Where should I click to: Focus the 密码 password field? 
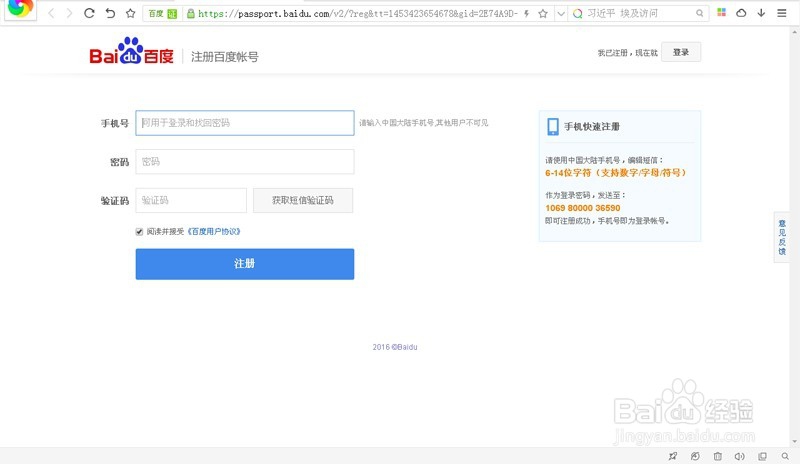245,162
